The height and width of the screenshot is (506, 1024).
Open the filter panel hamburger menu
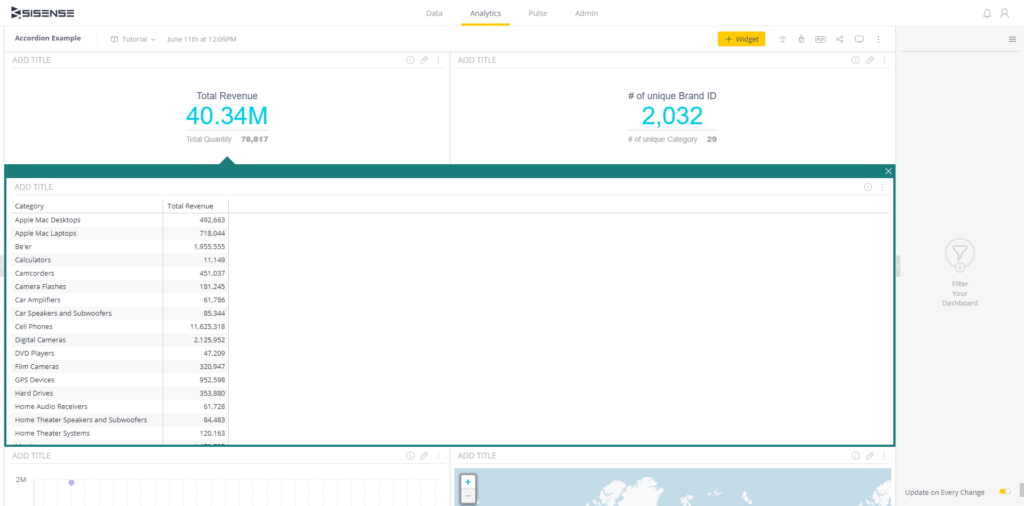[1012, 39]
